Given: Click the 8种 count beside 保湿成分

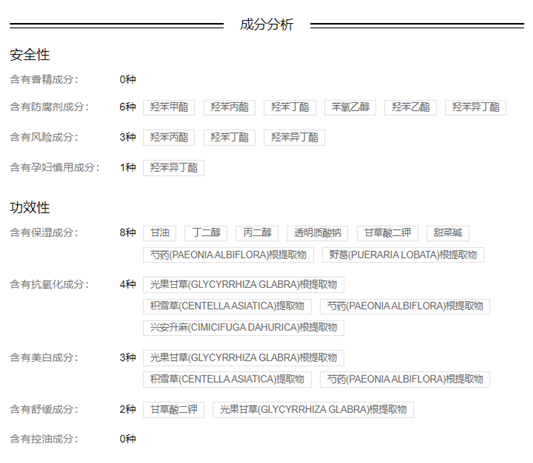Looking at the screenshot, I should click(128, 233).
